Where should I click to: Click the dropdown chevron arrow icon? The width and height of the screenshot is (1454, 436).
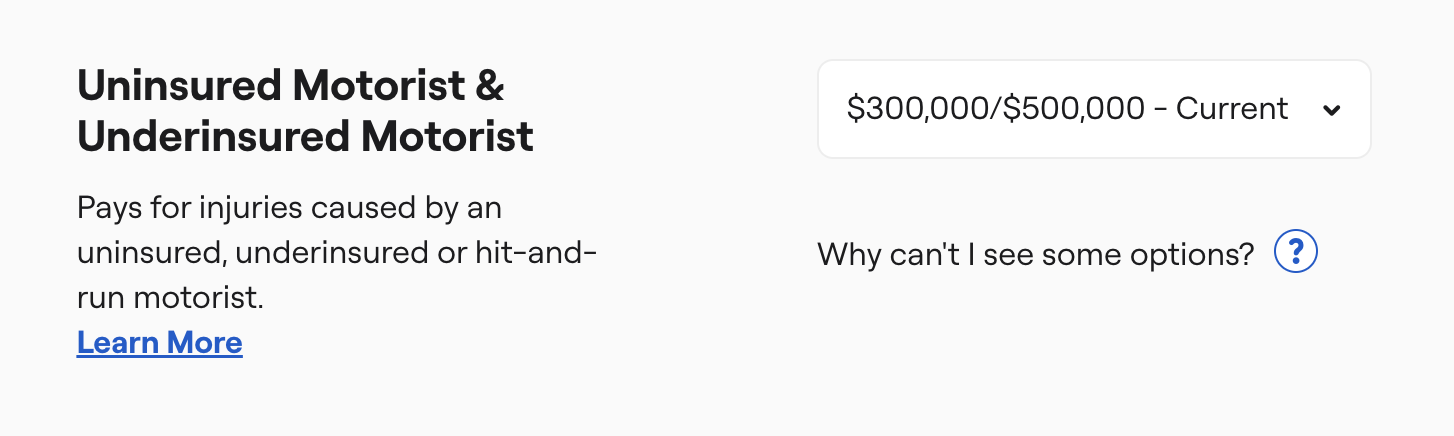click(x=1331, y=110)
